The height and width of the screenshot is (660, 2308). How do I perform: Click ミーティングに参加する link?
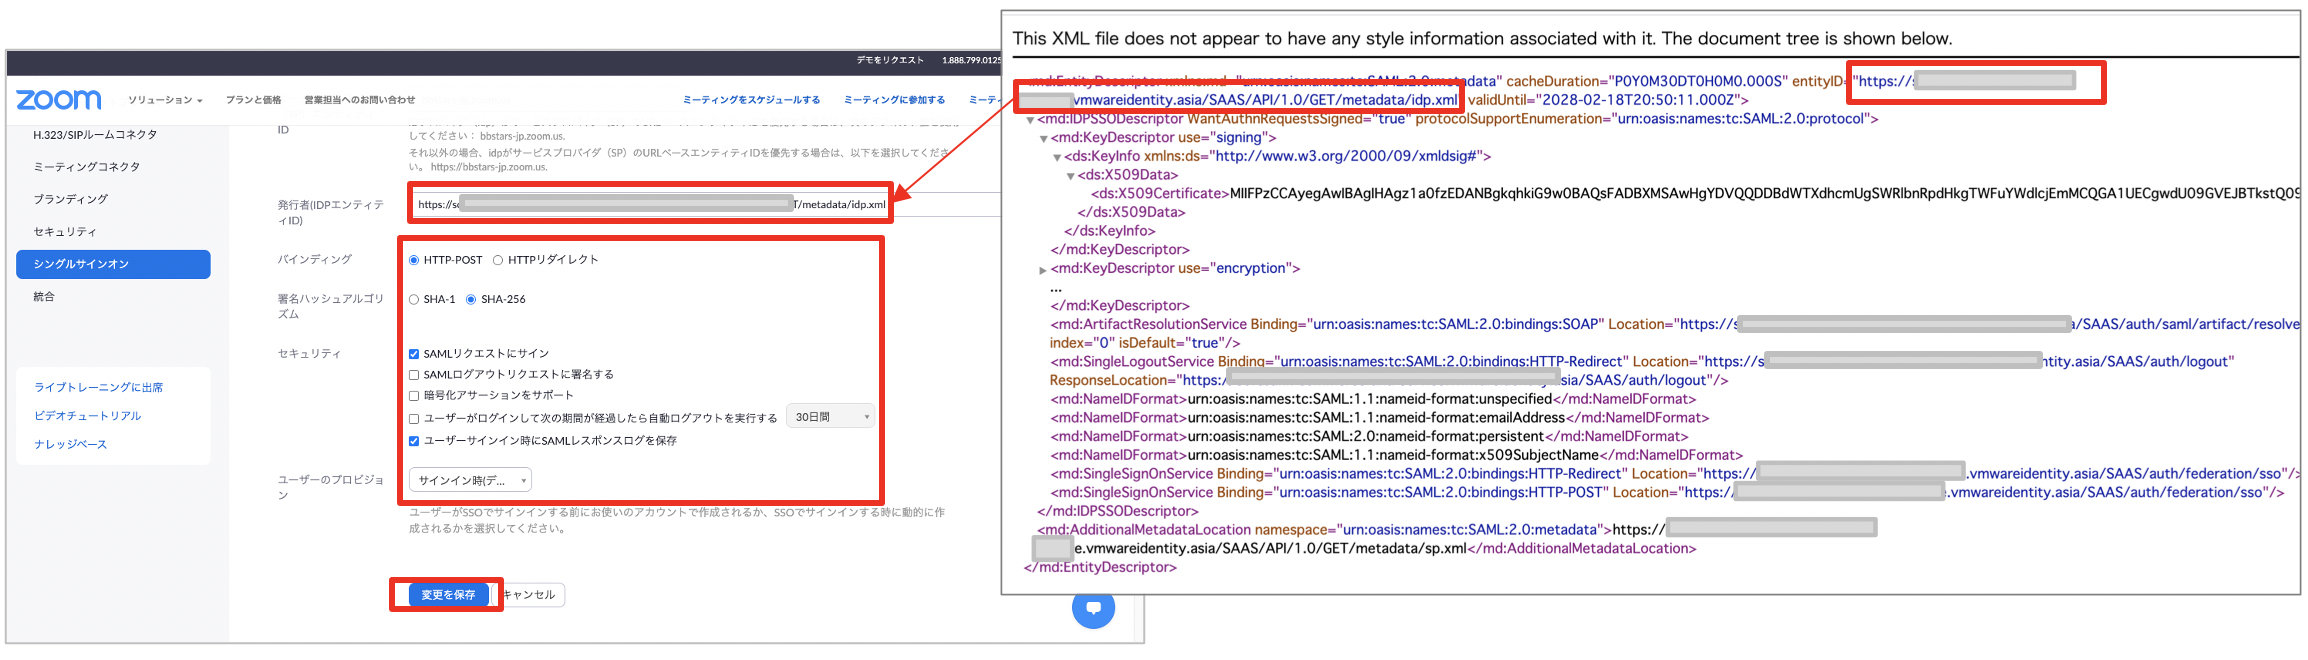(894, 100)
